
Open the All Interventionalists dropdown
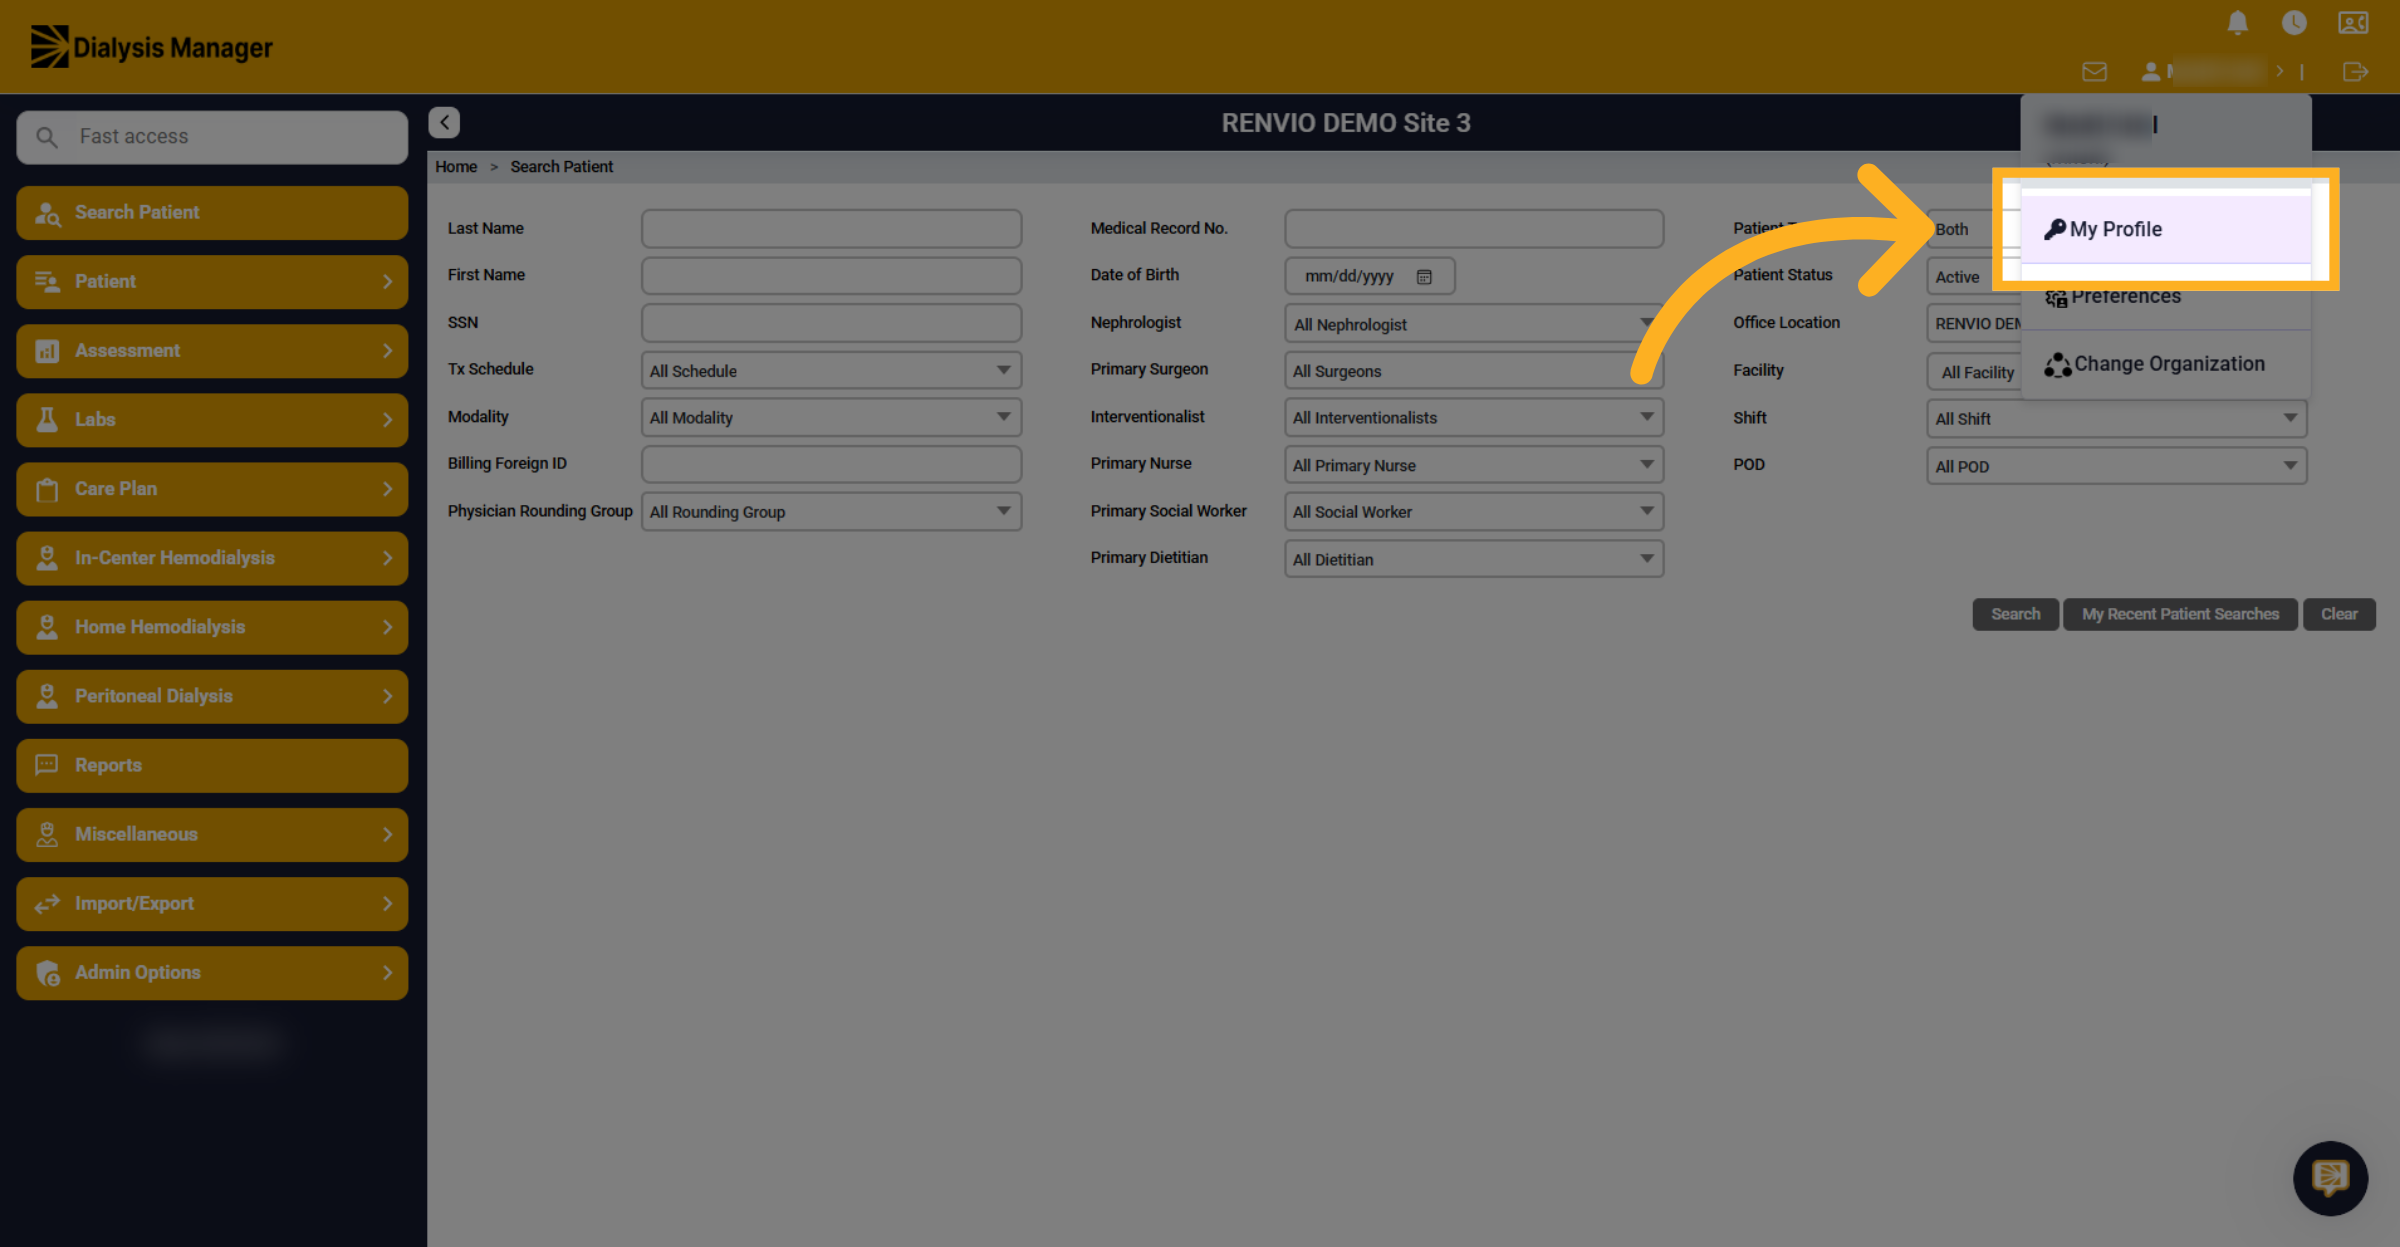click(1474, 417)
